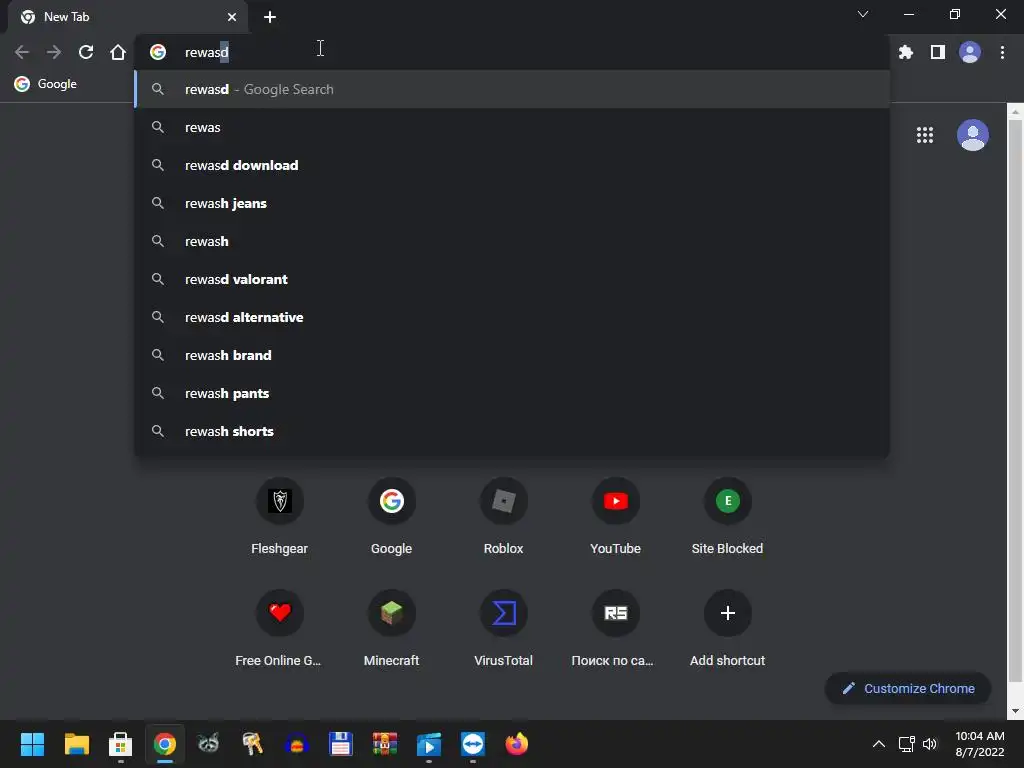Open the Google shortcut tile
This screenshot has height=768, width=1024.
coord(391,517)
